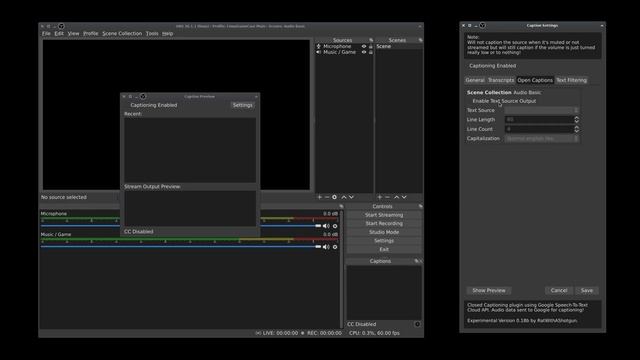Add a scene with the Scenes plus icon

pyautogui.click(x=380, y=197)
